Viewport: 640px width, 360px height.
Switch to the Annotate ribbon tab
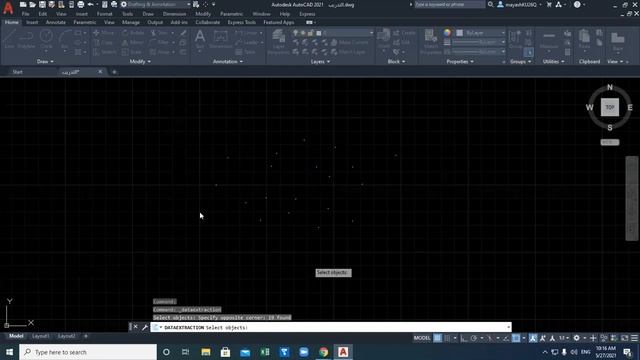56,22
